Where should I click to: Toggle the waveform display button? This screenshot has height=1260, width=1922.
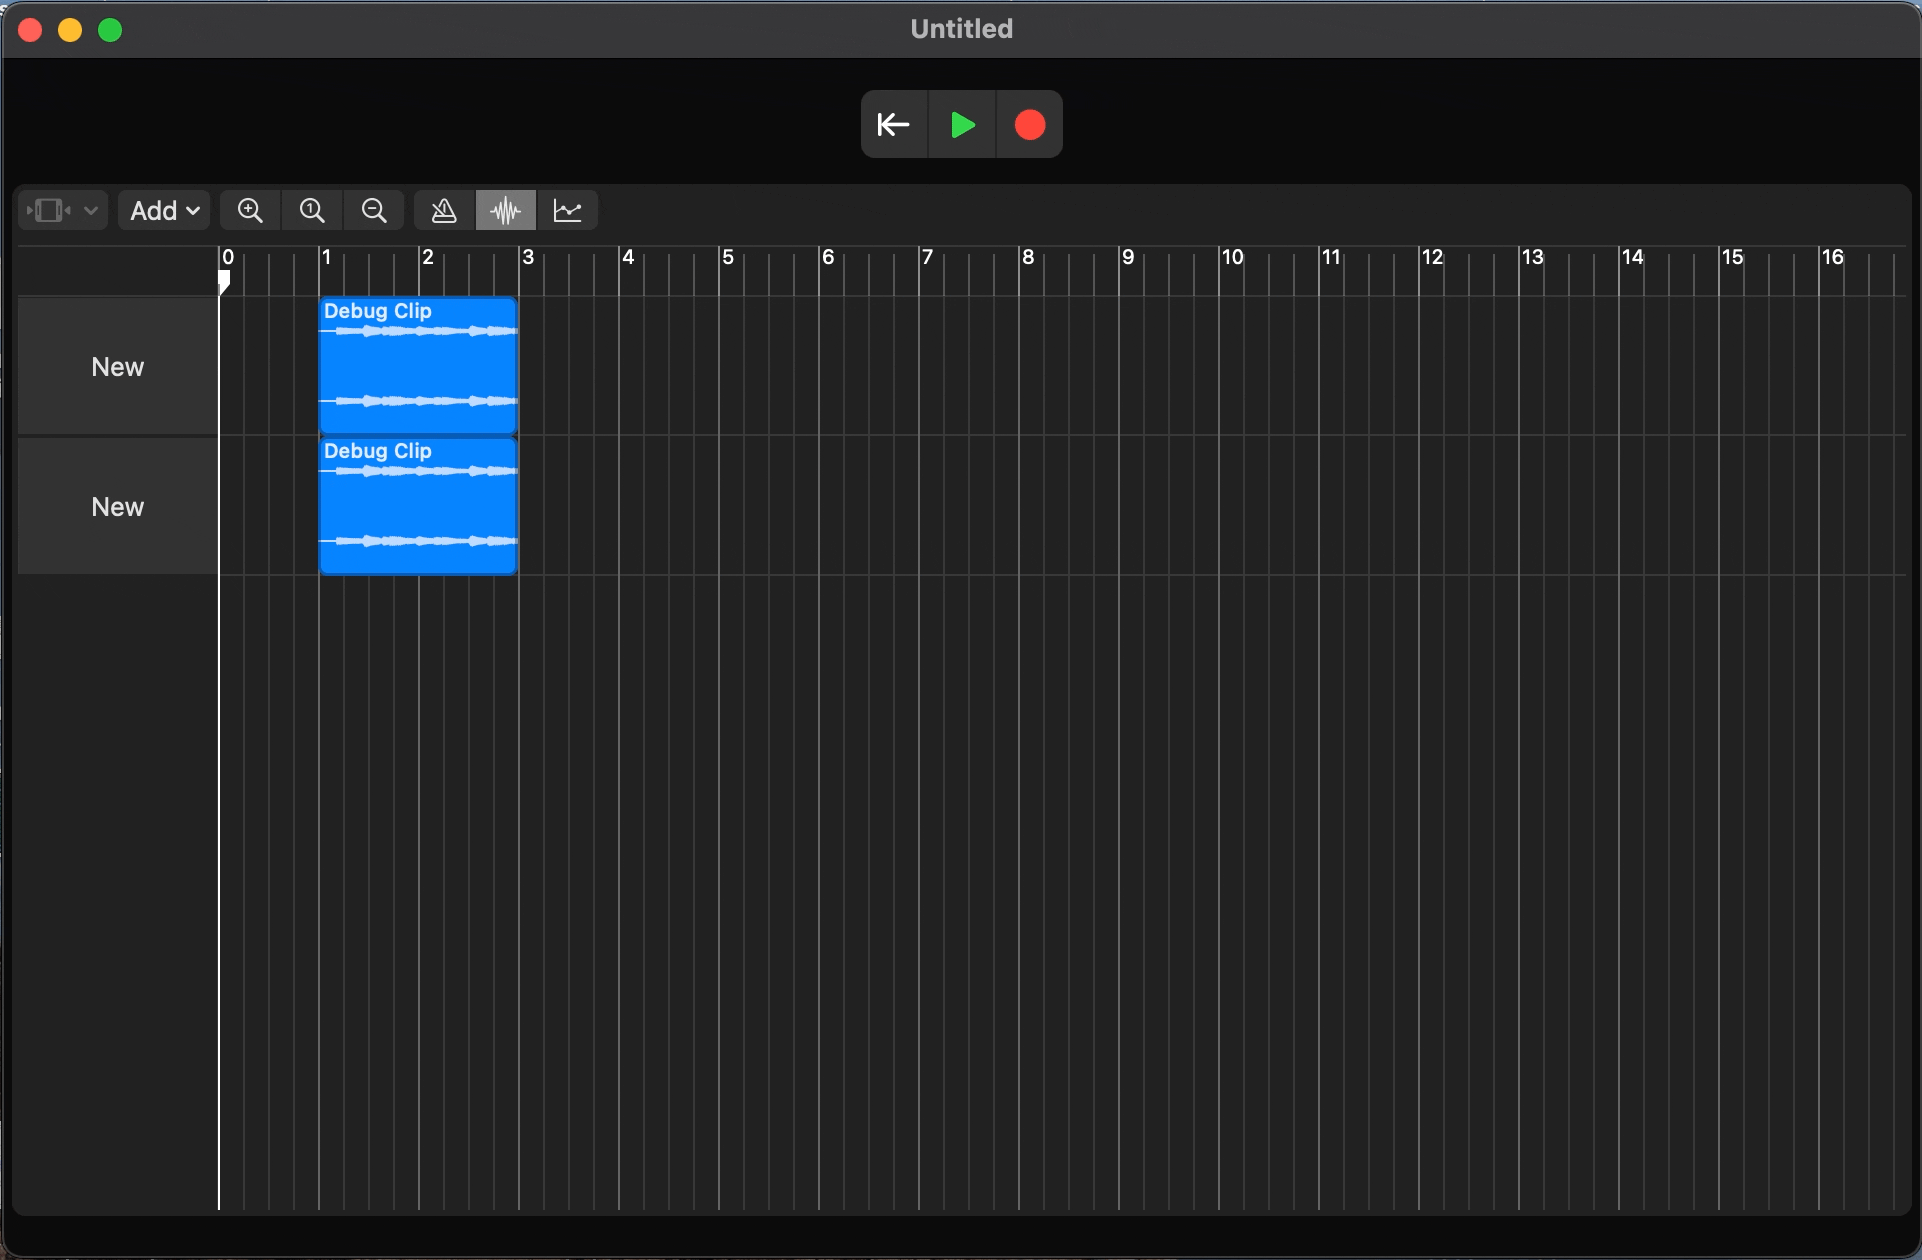[x=506, y=211]
